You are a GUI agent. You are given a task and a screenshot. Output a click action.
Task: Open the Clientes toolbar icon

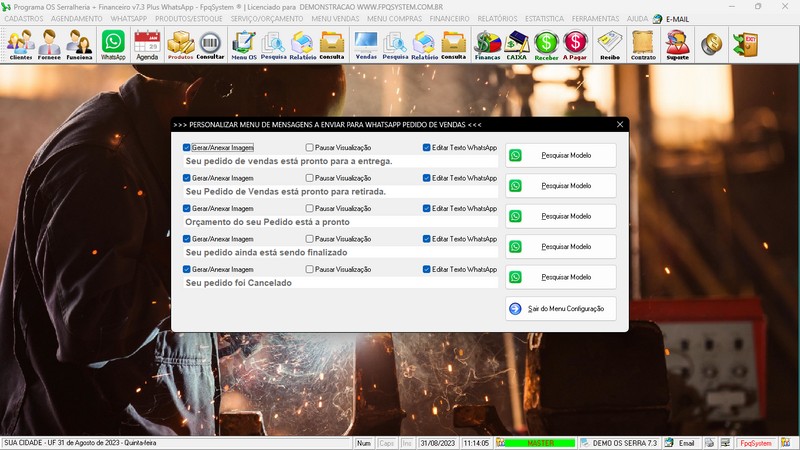(20, 45)
